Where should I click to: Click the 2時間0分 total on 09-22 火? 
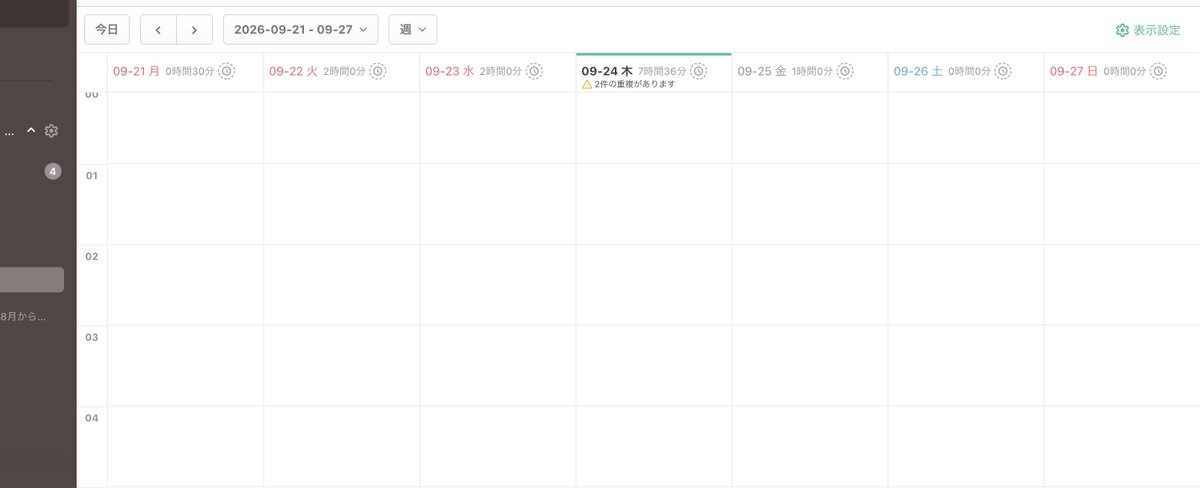point(344,72)
